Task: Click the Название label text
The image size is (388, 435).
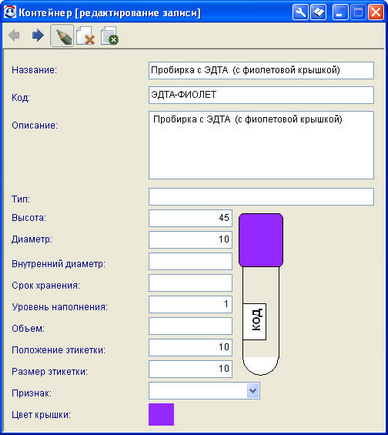Action: (34, 70)
